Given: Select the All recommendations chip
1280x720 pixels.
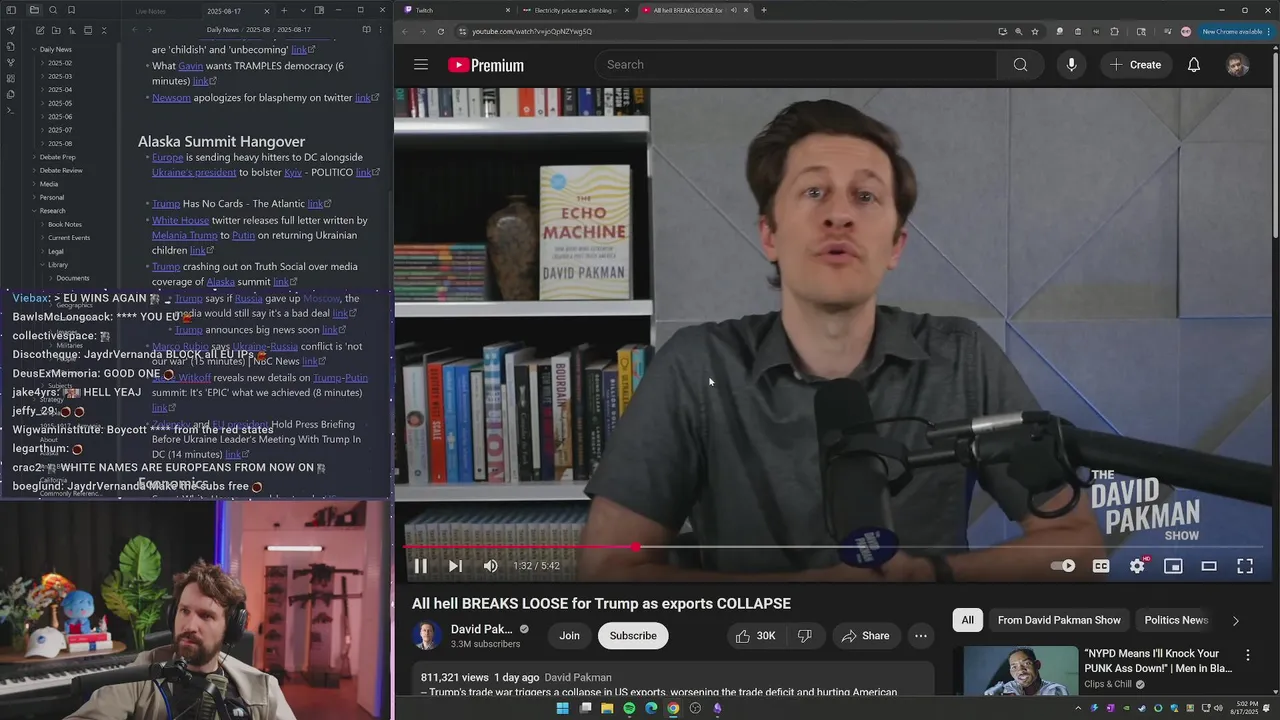Looking at the screenshot, I should point(967,620).
